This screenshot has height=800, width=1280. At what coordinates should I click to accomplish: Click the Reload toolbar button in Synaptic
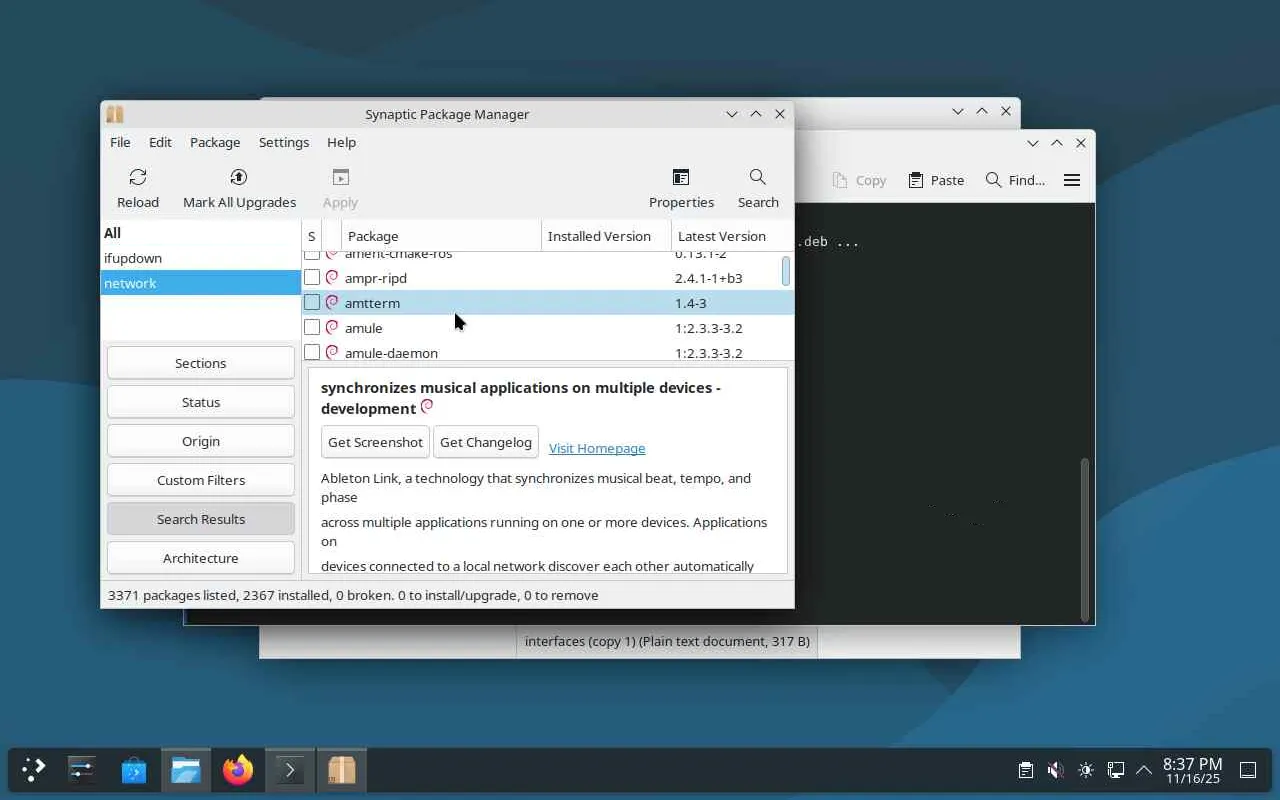(x=138, y=188)
